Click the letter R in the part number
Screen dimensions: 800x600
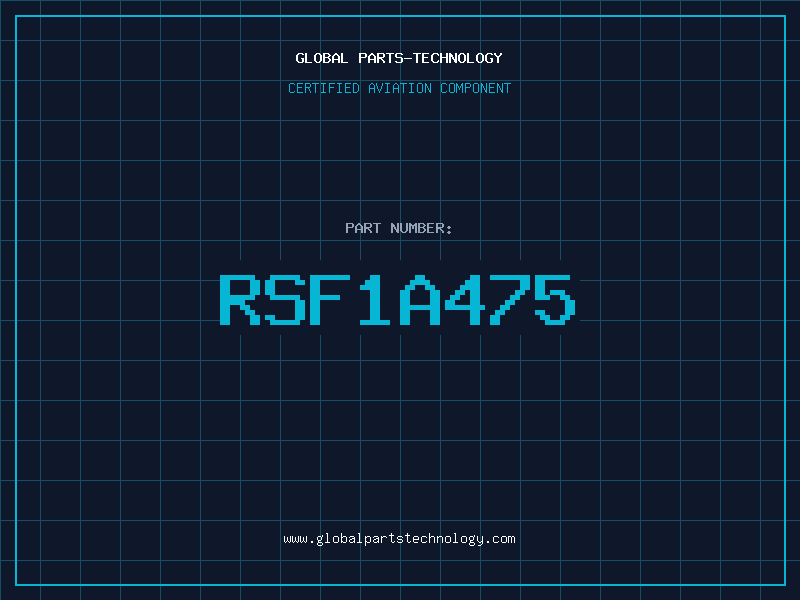240,300
